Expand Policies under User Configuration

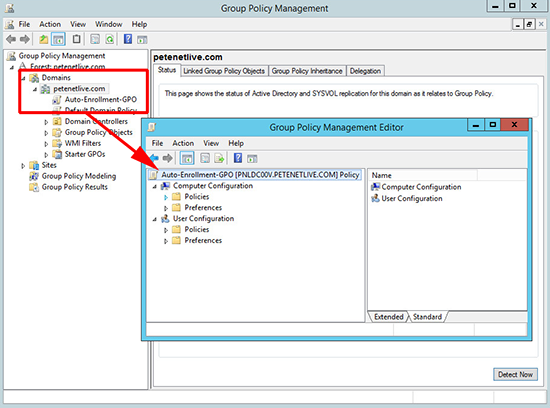pos(166,230)
